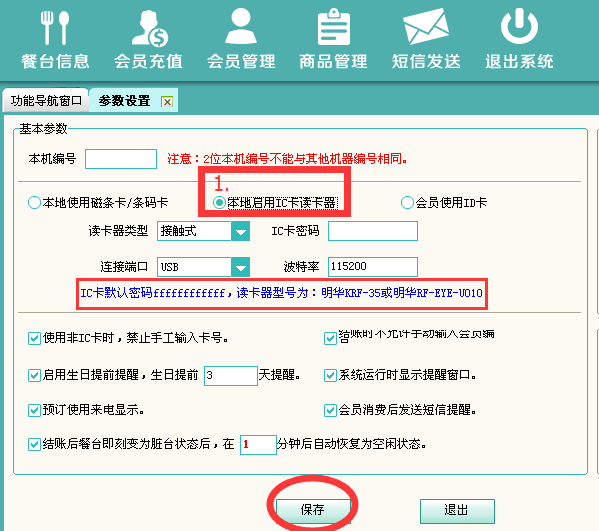Viewport: 599px width, 531px height.
Task: Uncheck 系统运行时显示提醒窗口 checkbox
Action: pyautogui.click(x=330, y=376)
